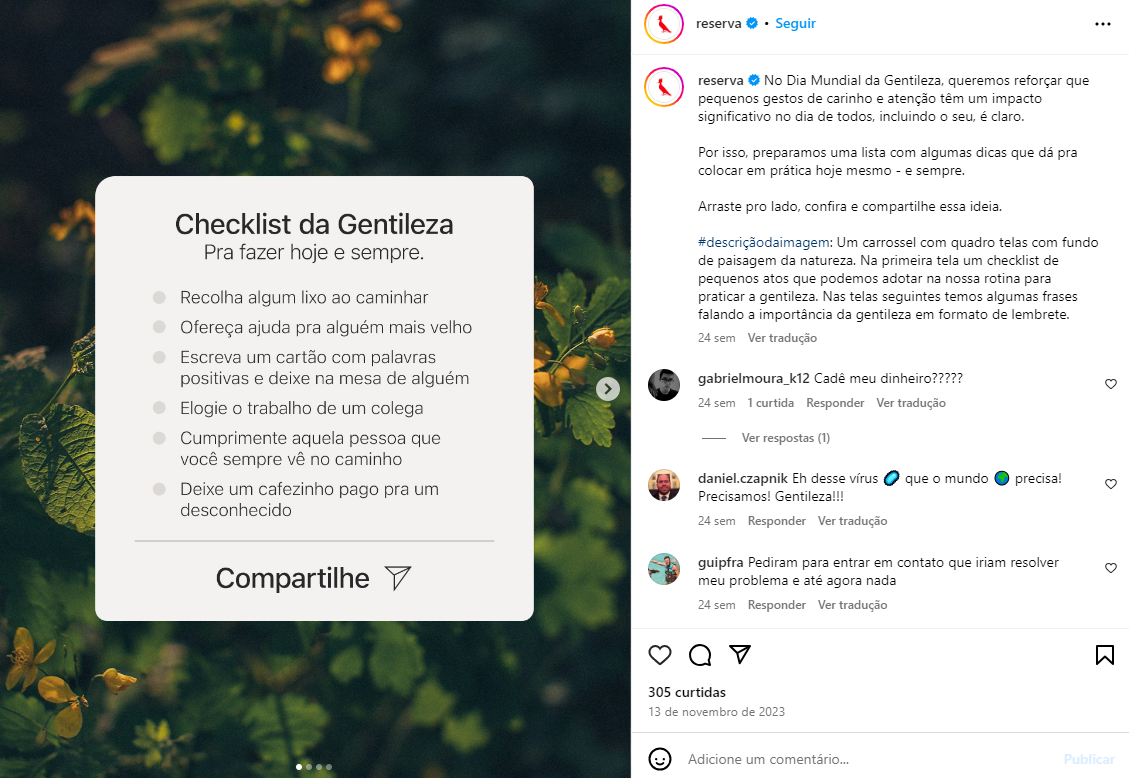The width and height of the screenshot is (1129, 778).
Task: Open the emoji picker in comment box
Action: coord(660,759)
